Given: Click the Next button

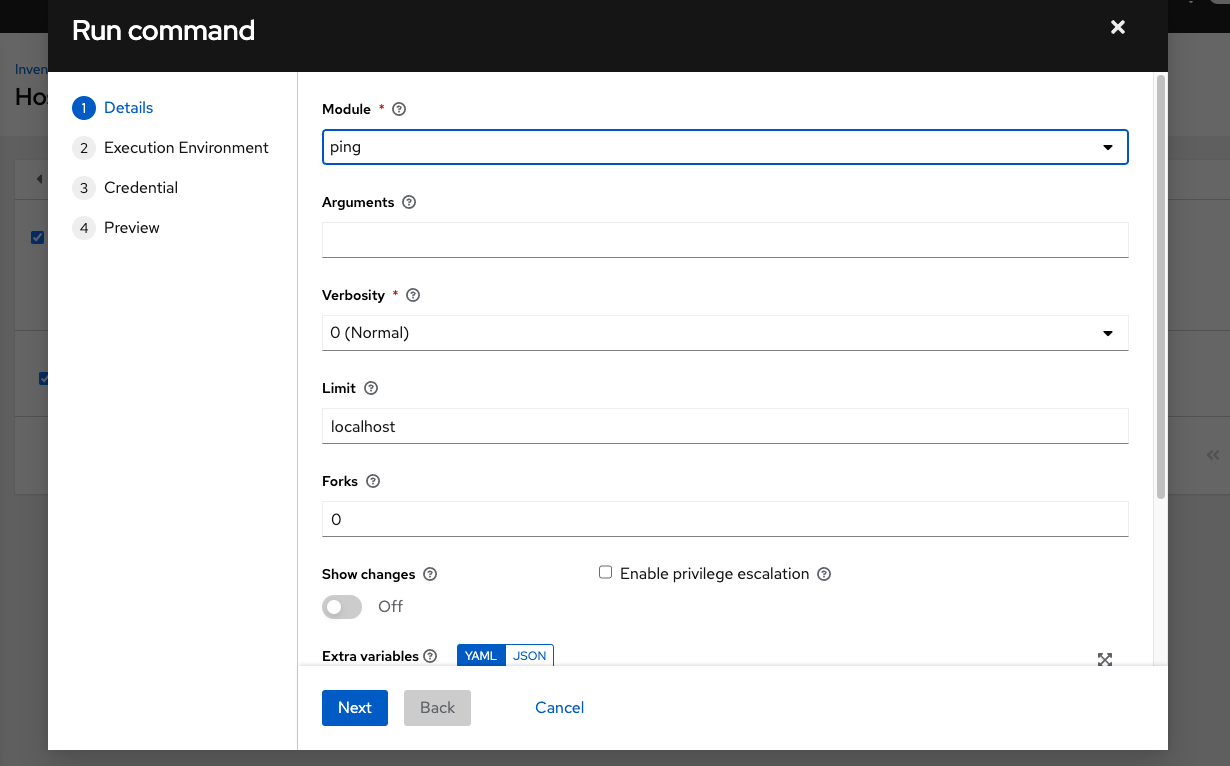Looking at the screenshot, I should 354,707.
